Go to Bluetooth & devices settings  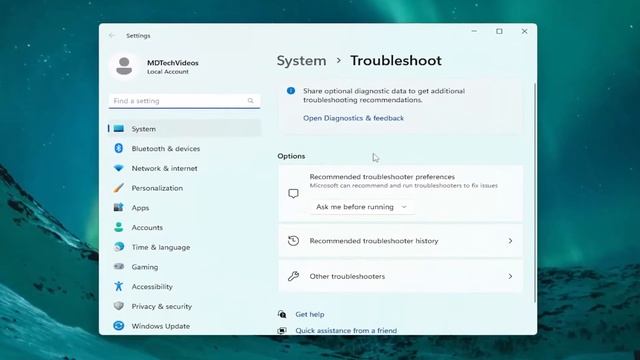pos(184,149)
